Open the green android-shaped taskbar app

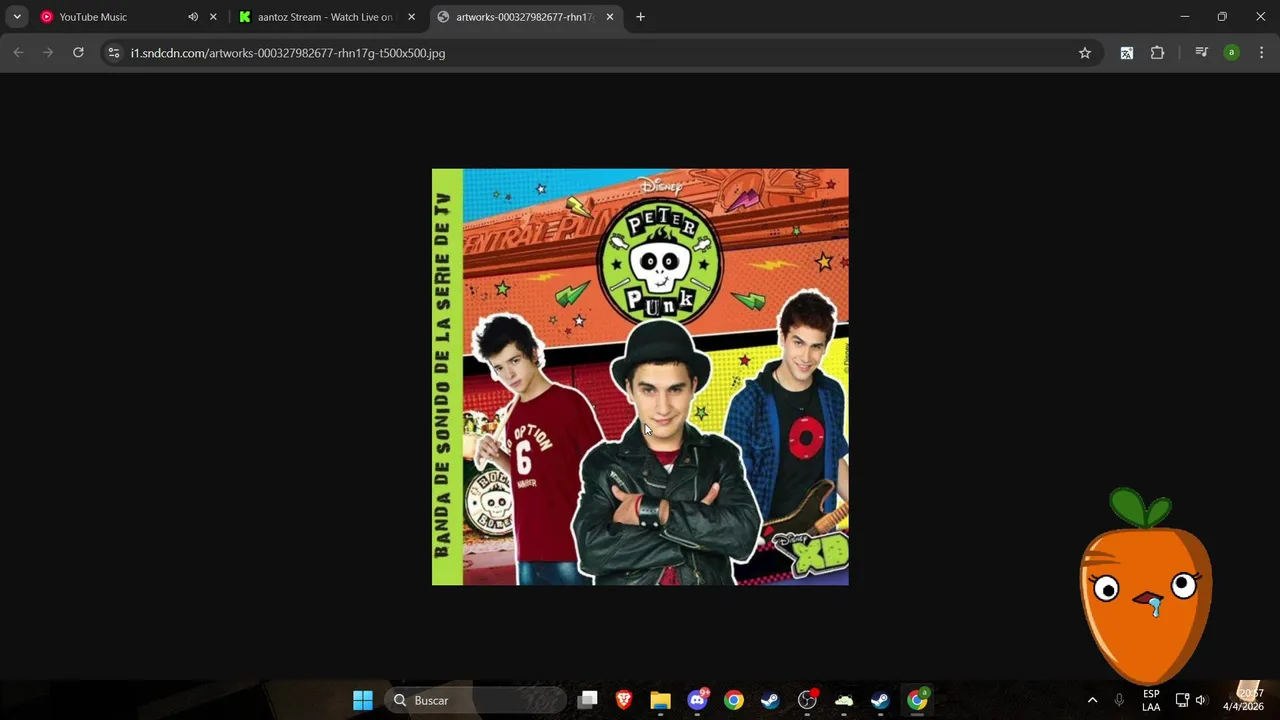844,700
